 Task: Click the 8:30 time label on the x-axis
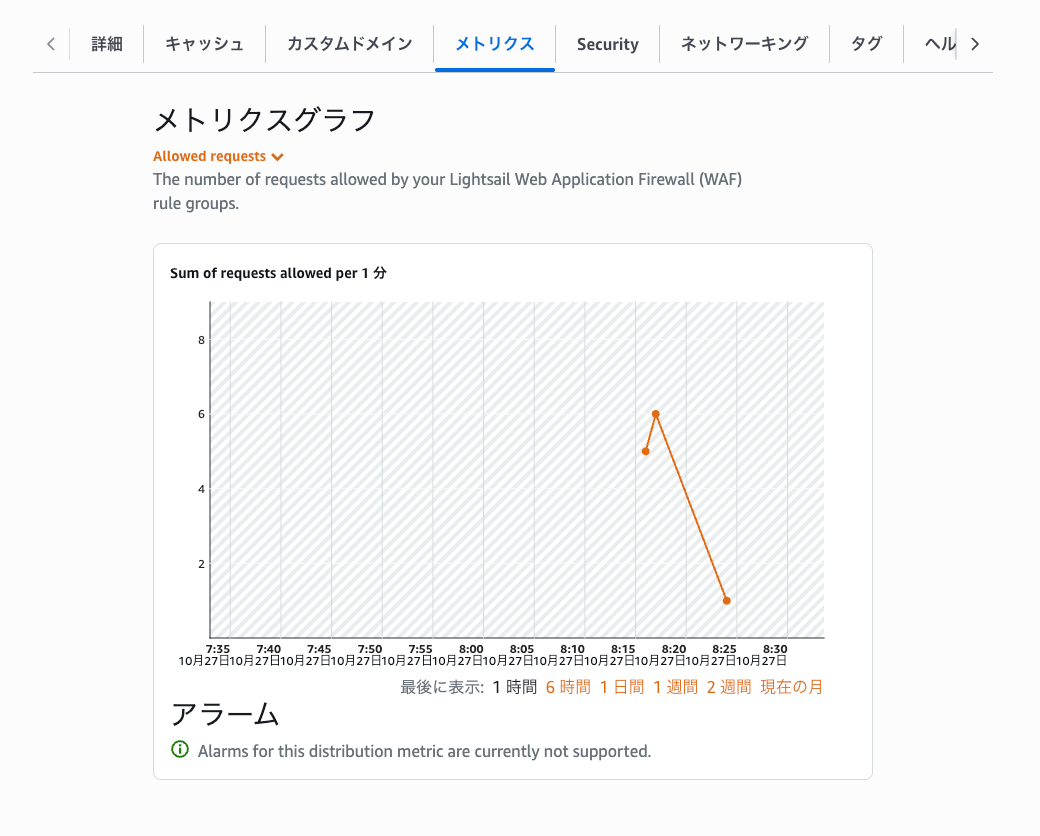click(775, 649)
